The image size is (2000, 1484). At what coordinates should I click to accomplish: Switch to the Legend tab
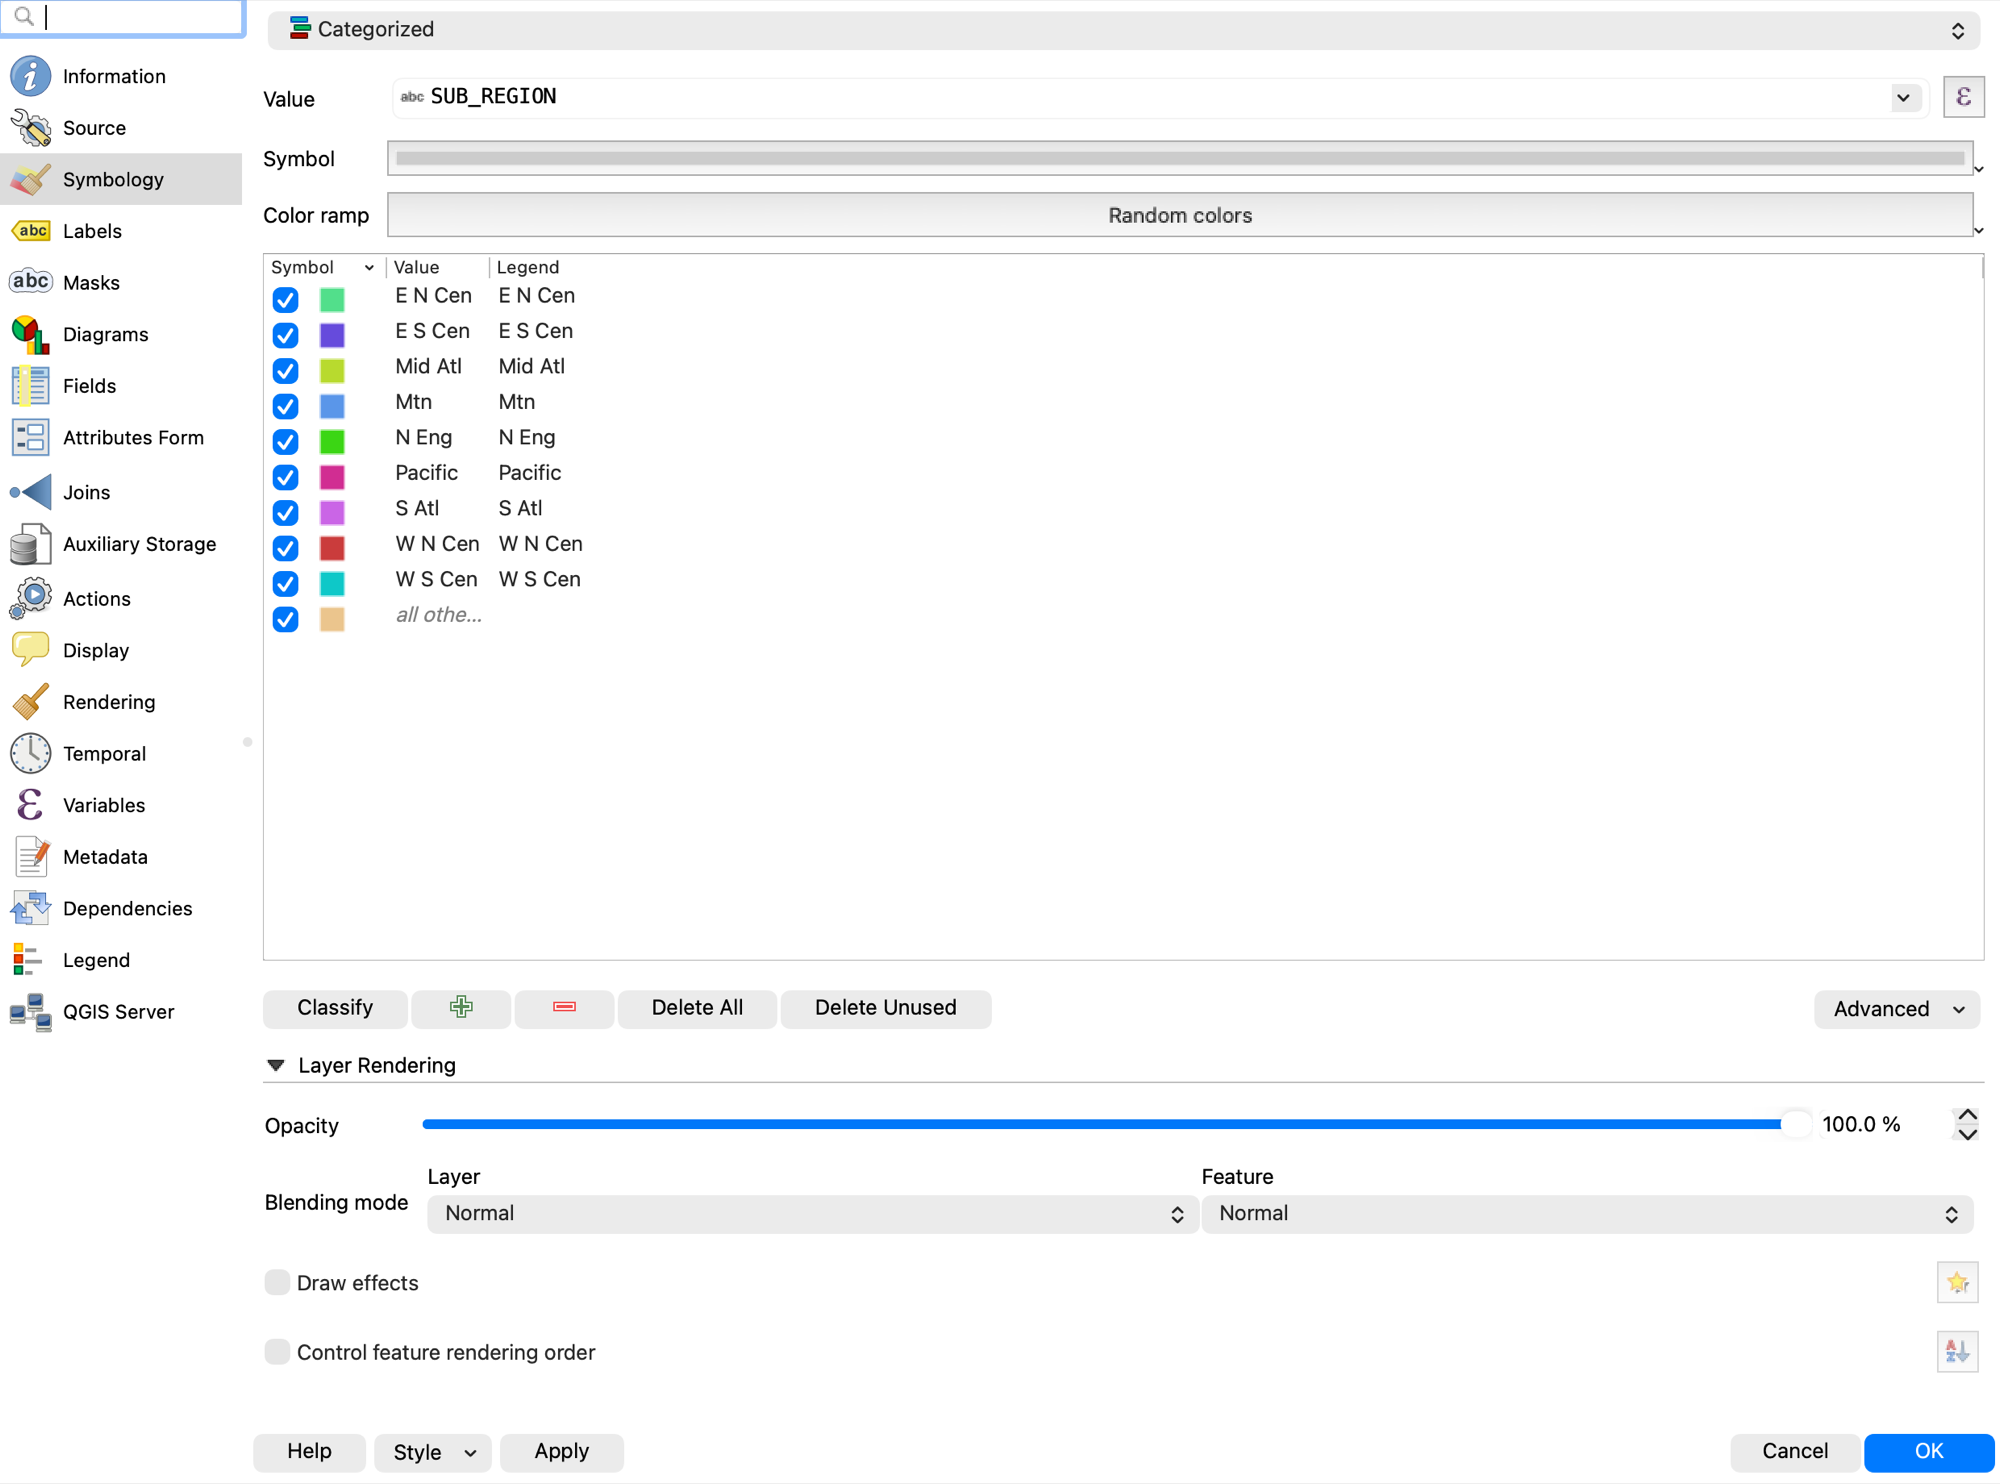(122, 960)
